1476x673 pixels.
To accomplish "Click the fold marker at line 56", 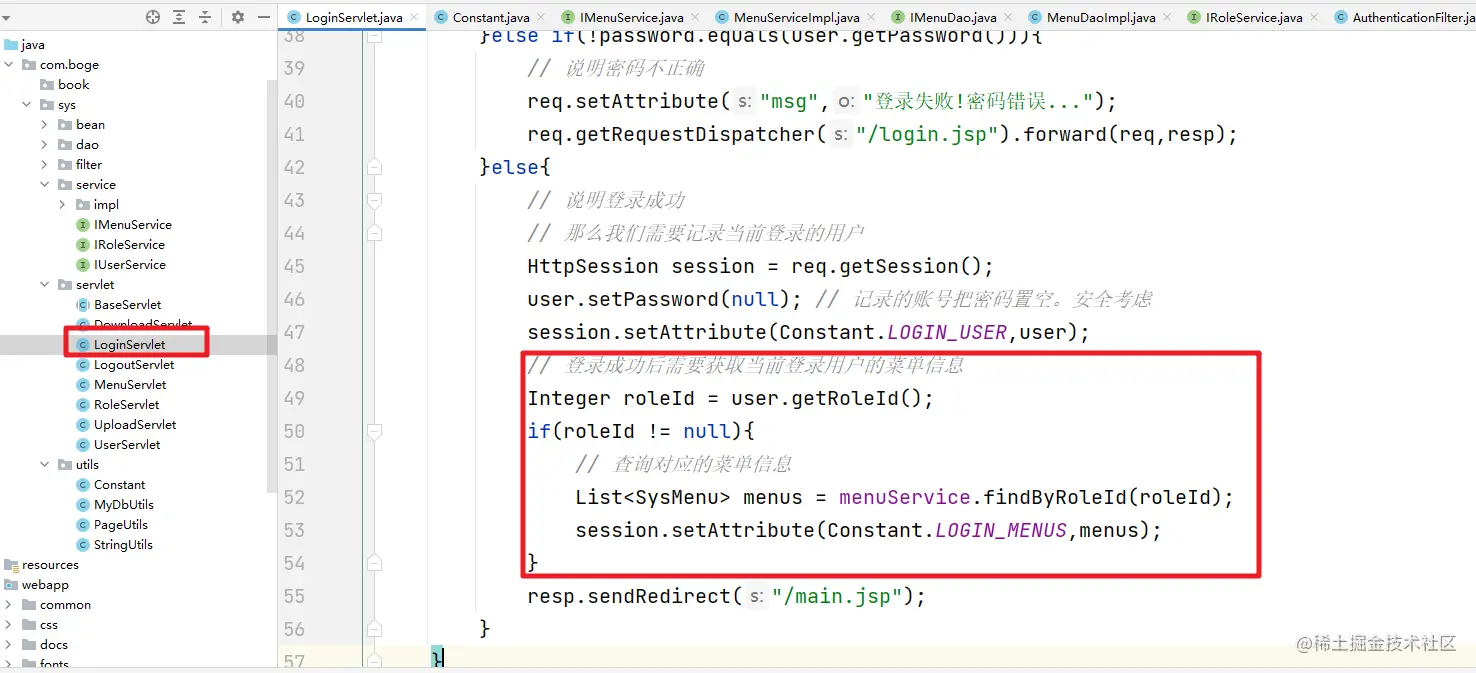I will (374, 629).
